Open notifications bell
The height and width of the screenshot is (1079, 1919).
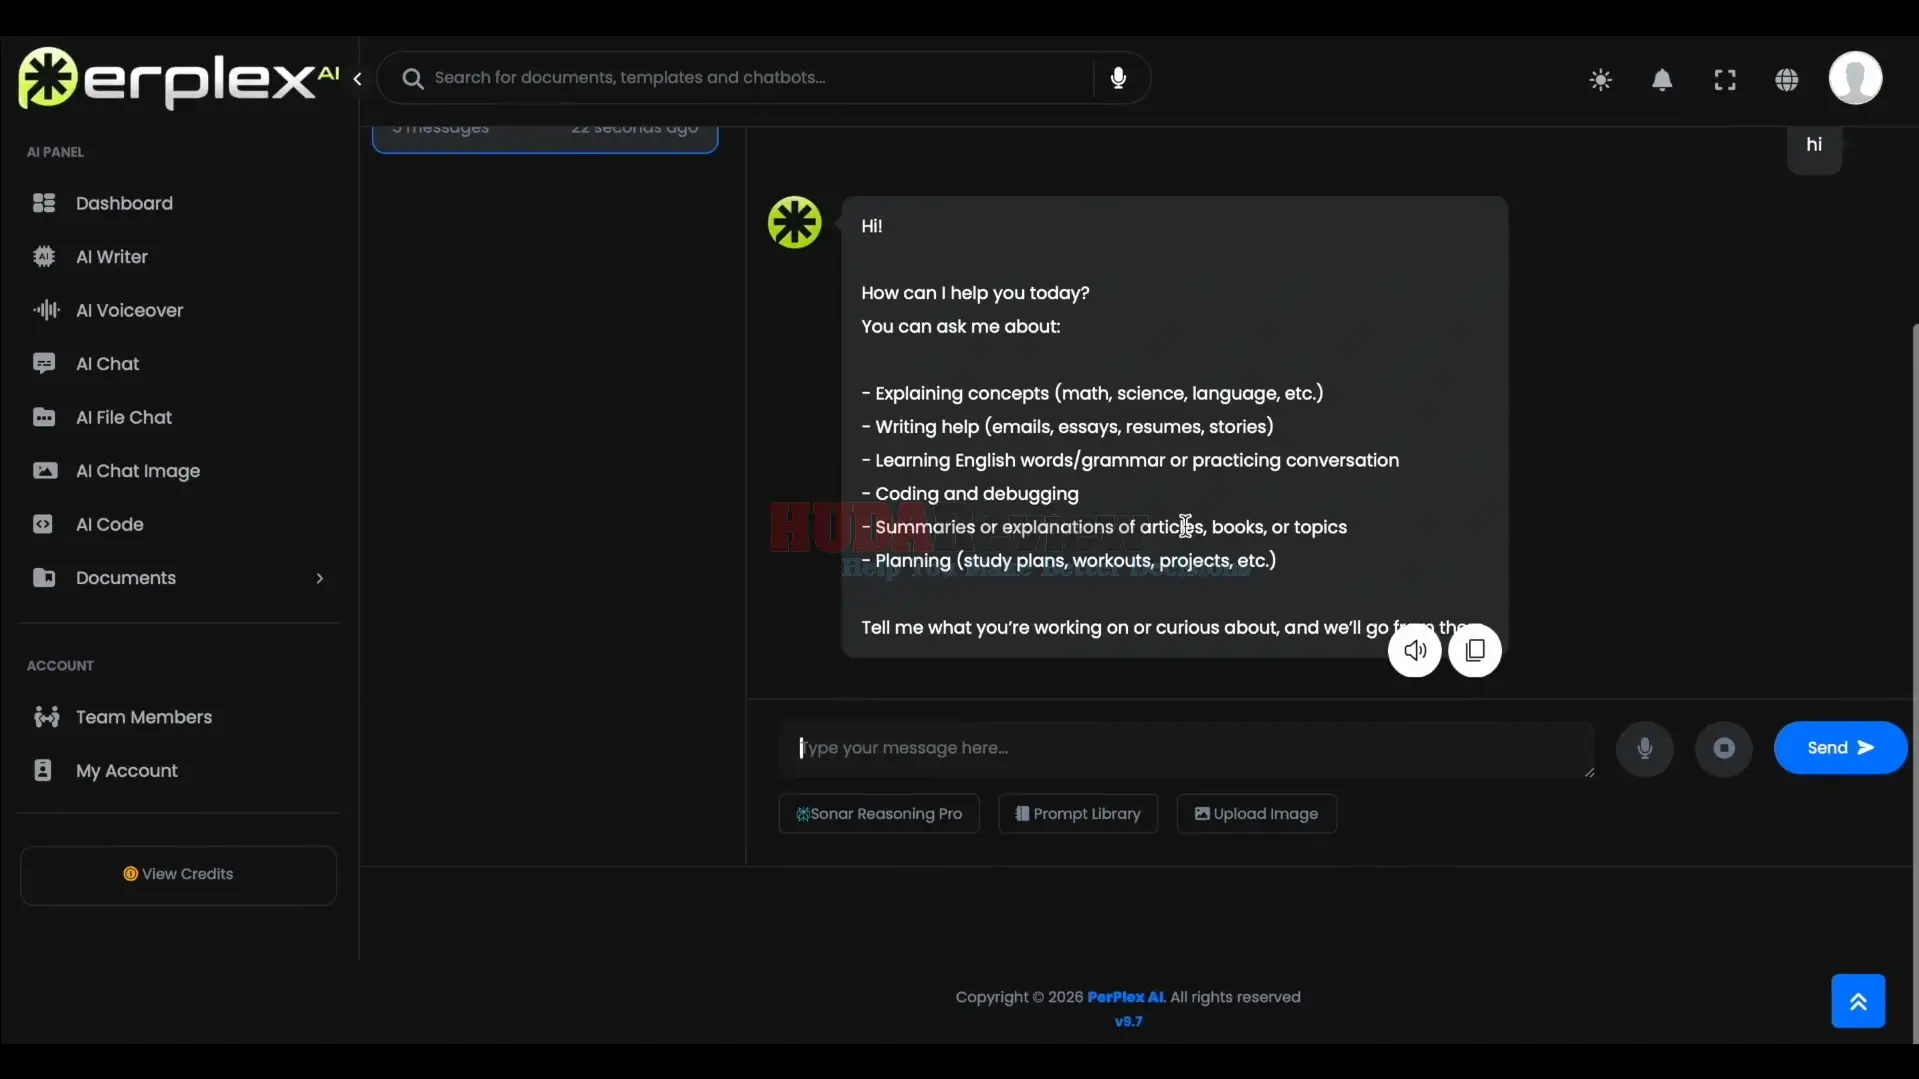click(x=1662, y=80)
